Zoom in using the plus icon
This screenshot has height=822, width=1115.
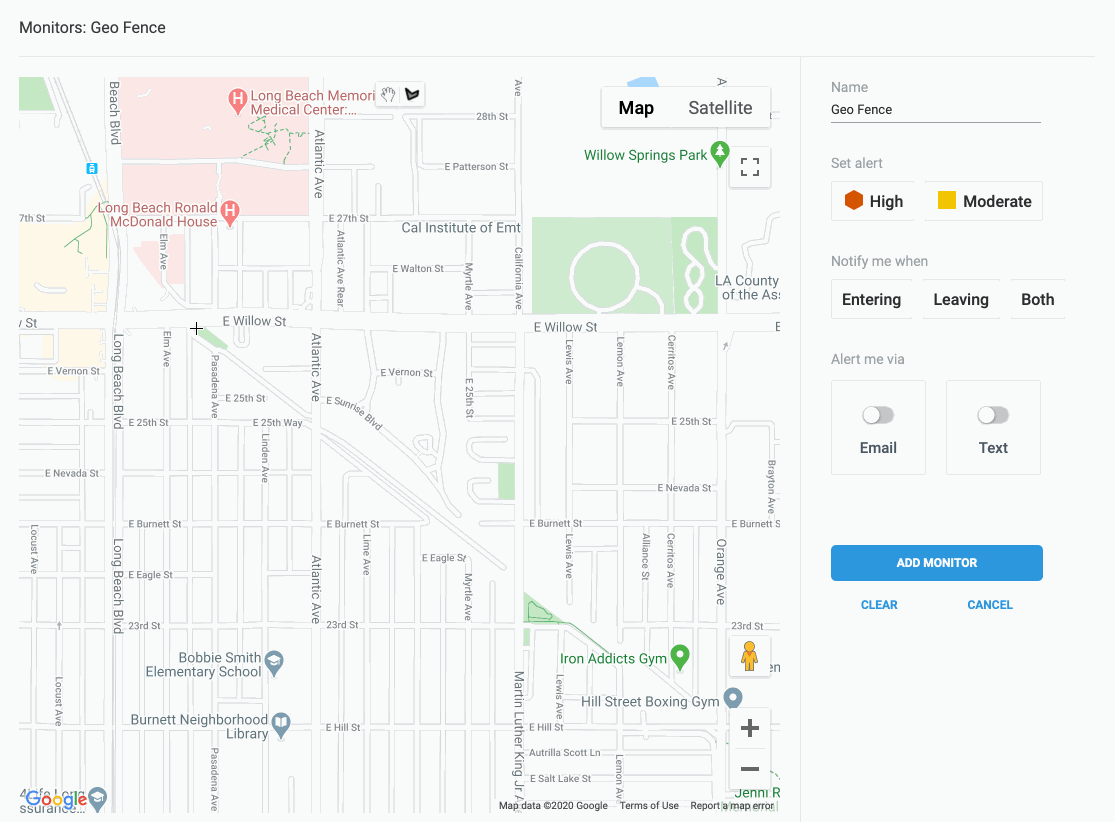click(x=749, y=728)
